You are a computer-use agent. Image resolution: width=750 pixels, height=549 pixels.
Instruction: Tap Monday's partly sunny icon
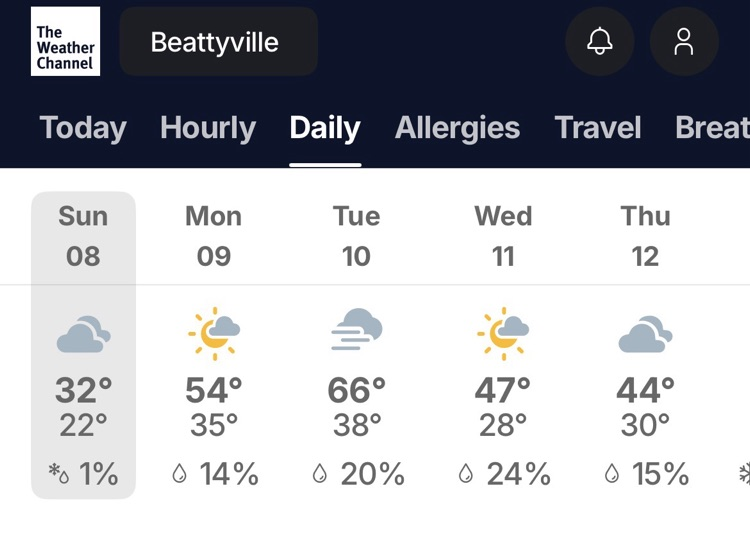pyautogui.click(x=213, y=334)
